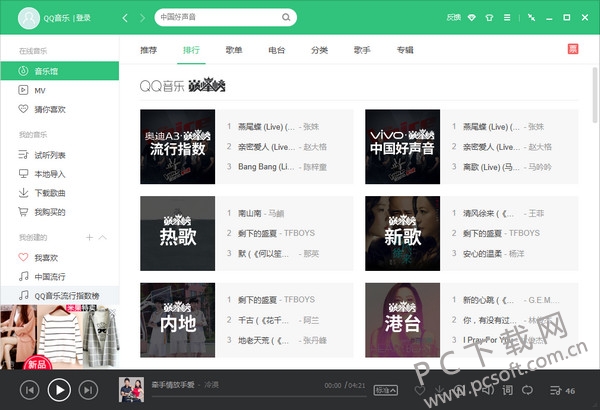Viewport: 600px width, 410px height.
Task: Open the green diamond VIP icon
Action: tap(472, 18)
